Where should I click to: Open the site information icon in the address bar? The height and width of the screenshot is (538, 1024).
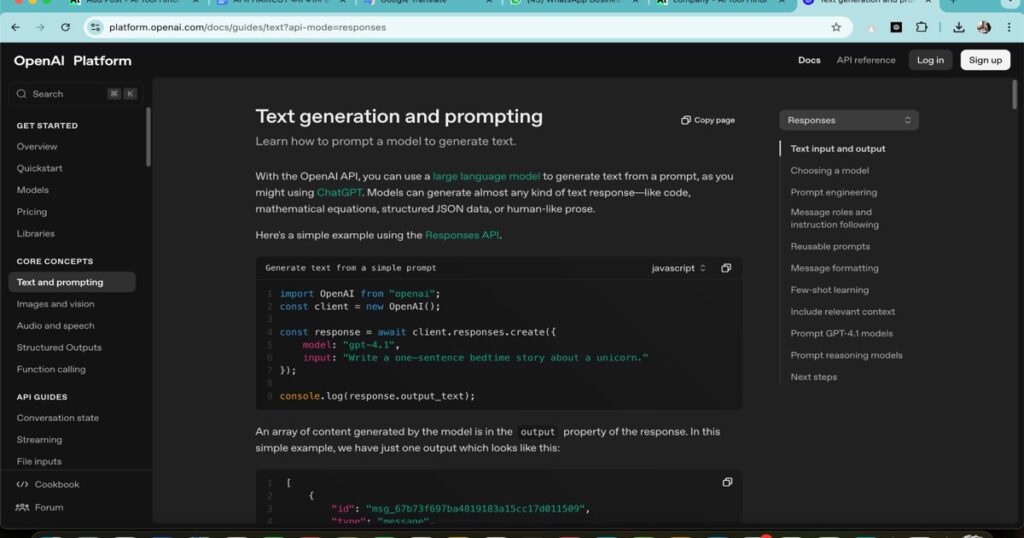[95, 27]
